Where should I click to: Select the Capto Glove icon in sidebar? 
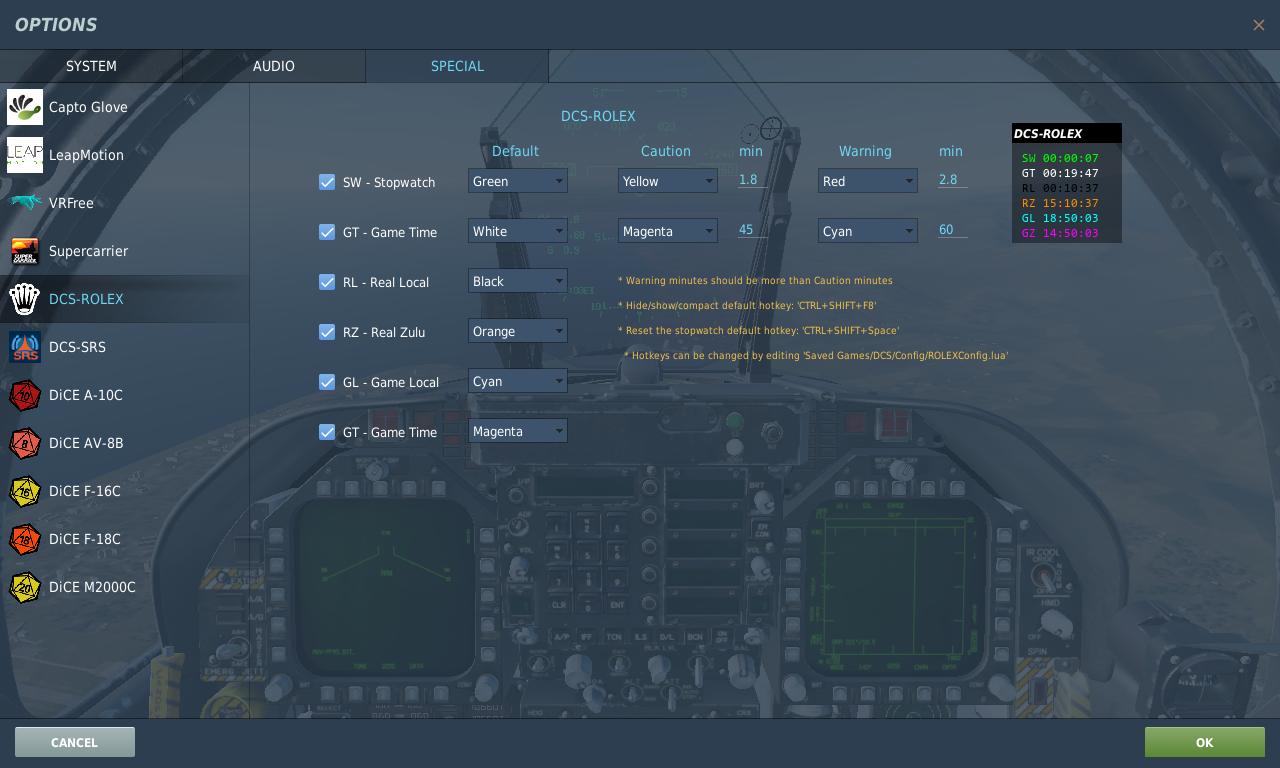point(25,107)
